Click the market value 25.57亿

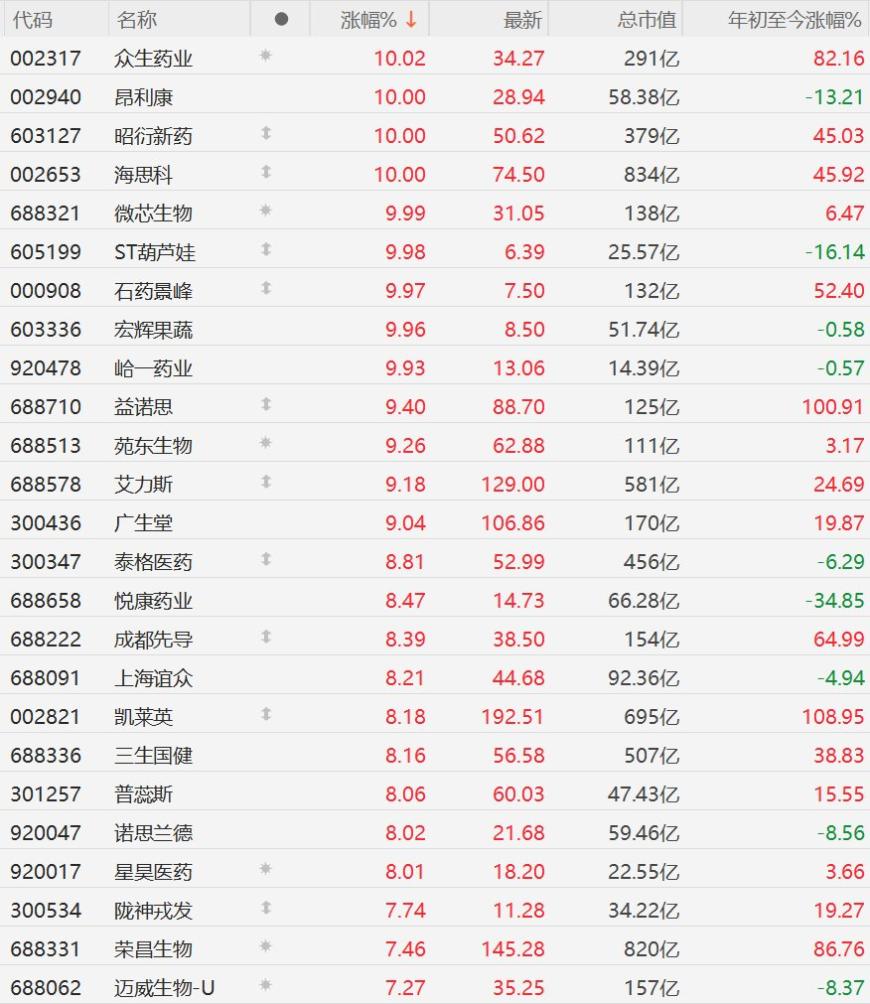[x=643, y=252]
